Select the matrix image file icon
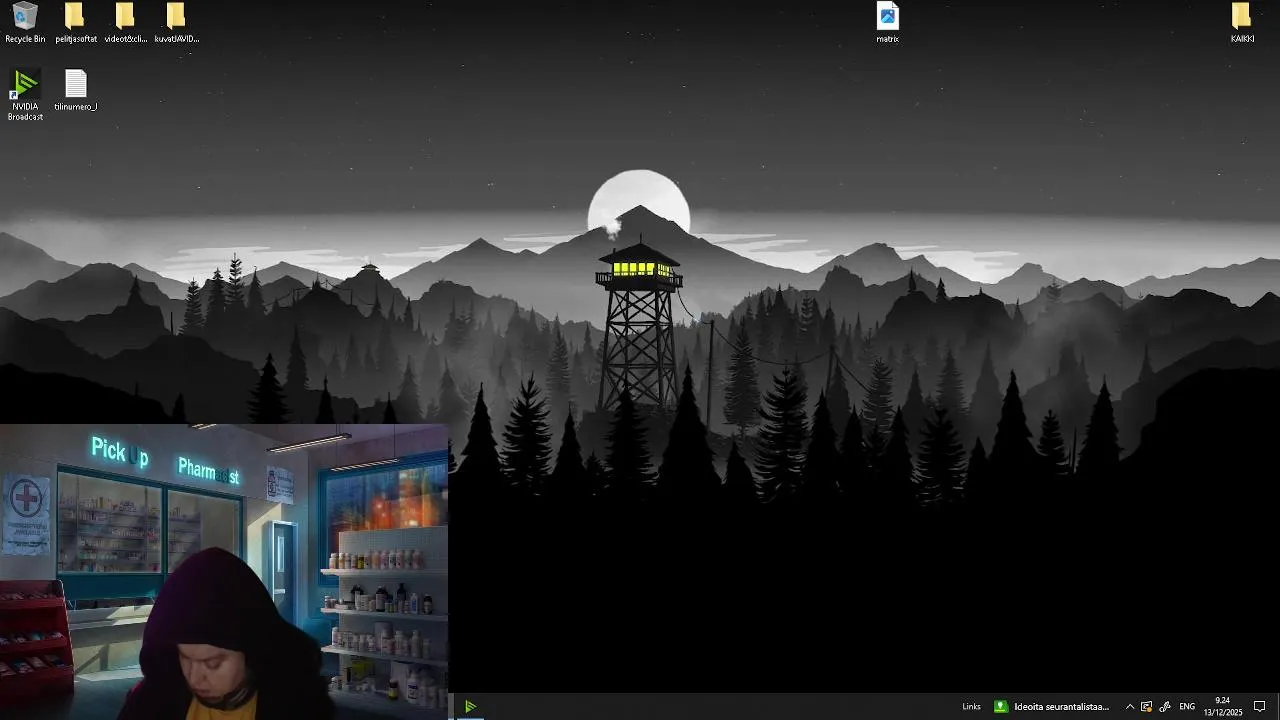The image size is (1280, 720). 888,23
